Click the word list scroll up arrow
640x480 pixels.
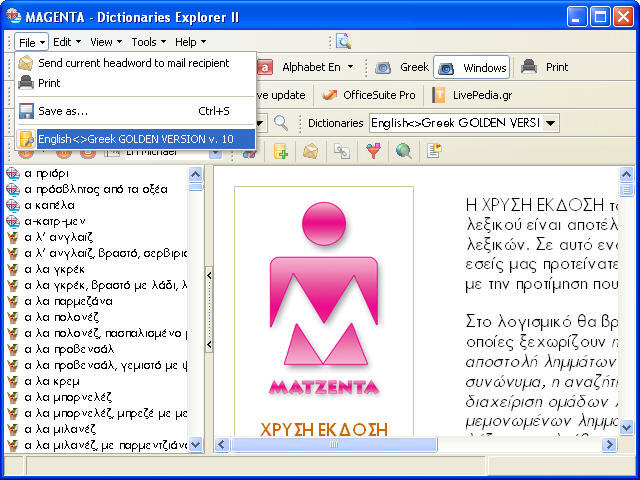[x=196, y=175]
